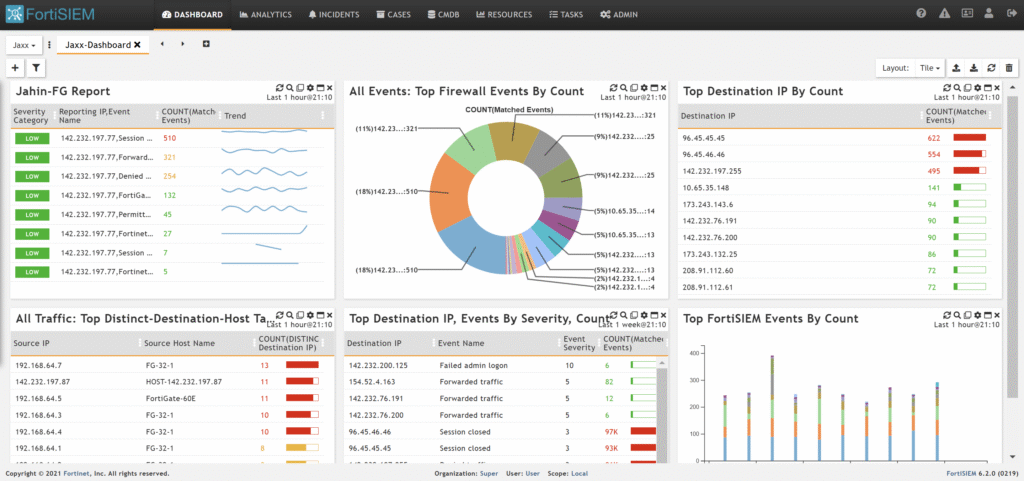Click the user profile icon in header
Viewport: 1024px width, 481px height.
click(x=987, y=14)
